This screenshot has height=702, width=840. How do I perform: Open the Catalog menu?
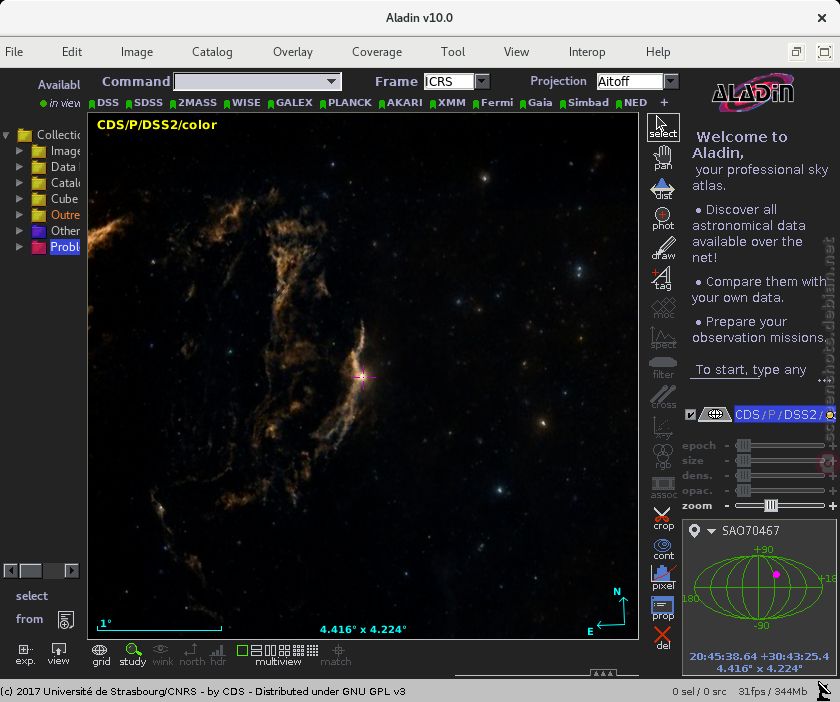click(x=212, y=52)
